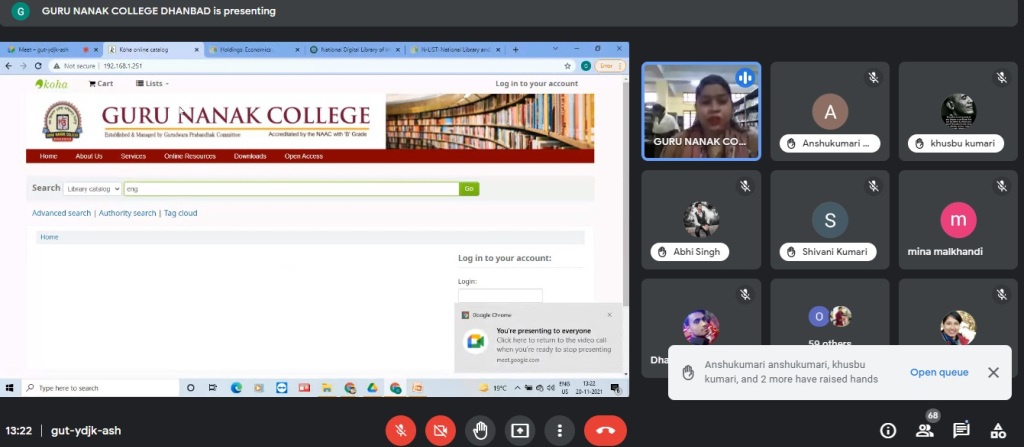
Task: Open File Explorer from taskbar
Action: tap(325, 388)
